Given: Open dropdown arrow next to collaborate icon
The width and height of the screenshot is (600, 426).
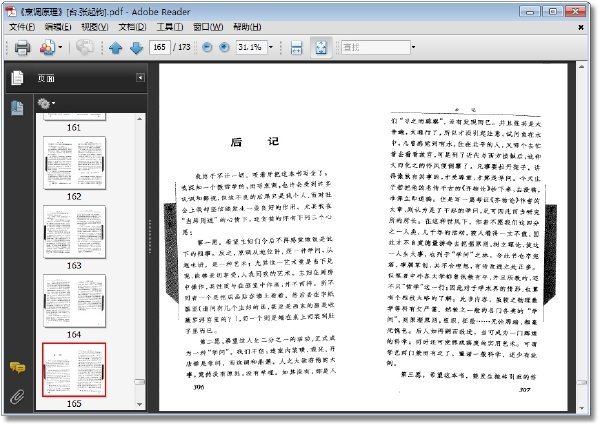Looking at the screenshot, I should pyautogui.click(x=60, y=48).
